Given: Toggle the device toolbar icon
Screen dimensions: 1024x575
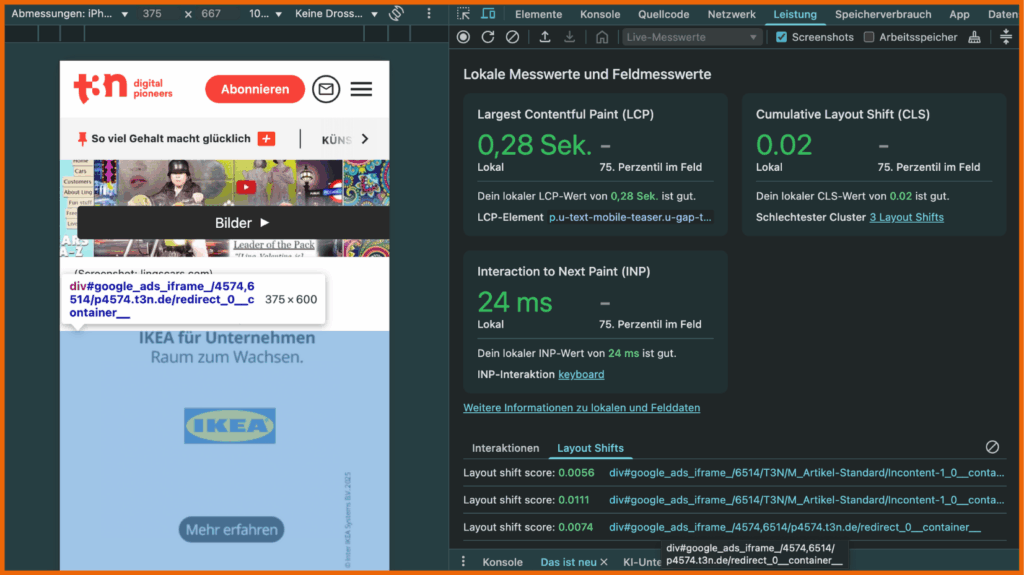Looking at the screenshot, I should (488, 14).
